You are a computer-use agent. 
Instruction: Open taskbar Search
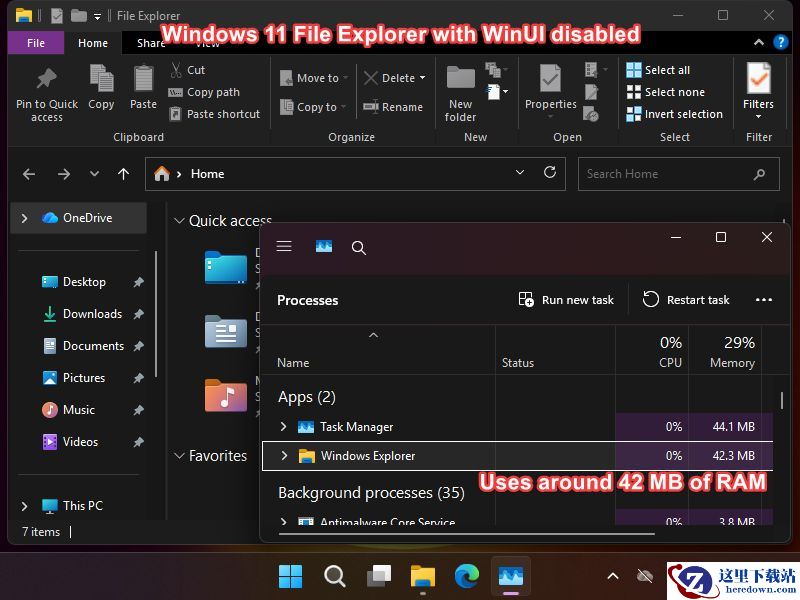[x=335, y=577]
